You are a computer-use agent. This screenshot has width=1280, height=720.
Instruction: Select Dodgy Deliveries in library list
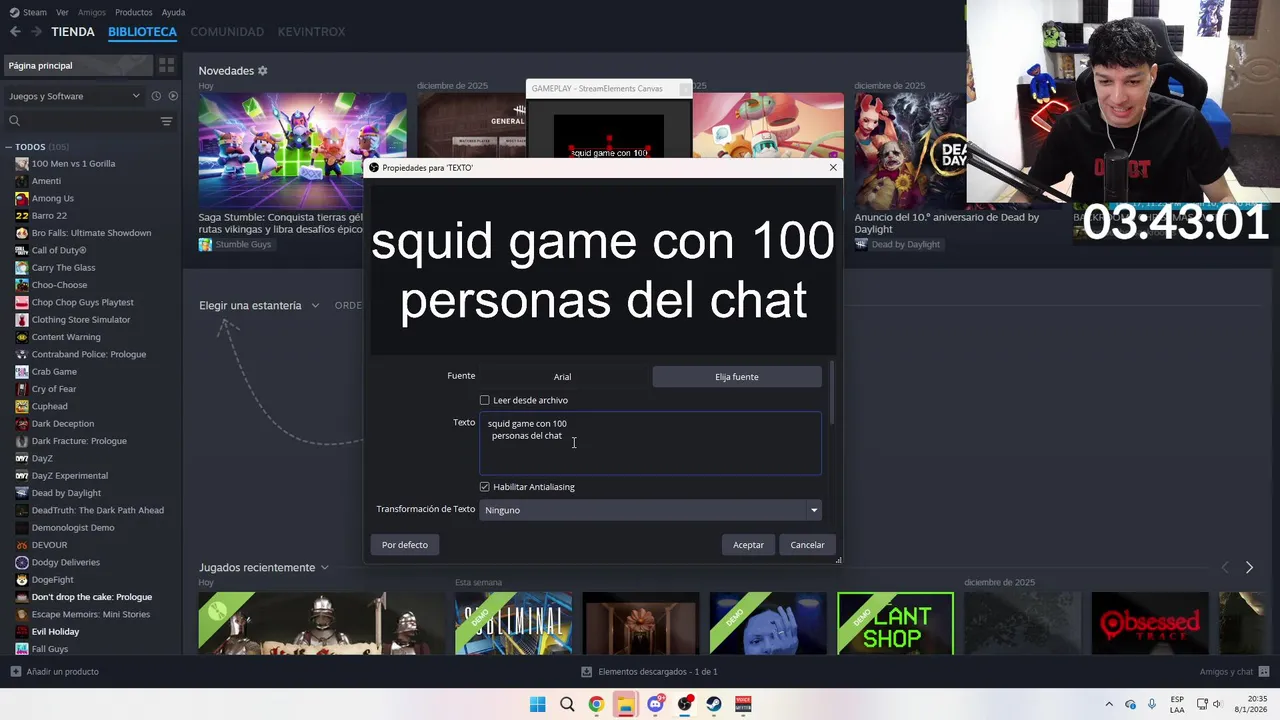point(66,562)
